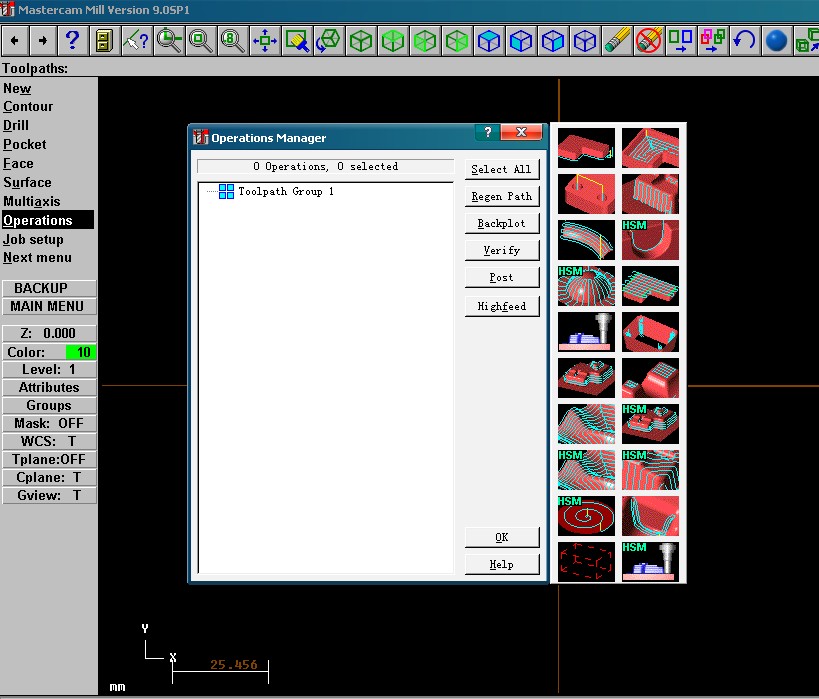
Task: Click the Cplane: T button
Action: click(49, 477)
